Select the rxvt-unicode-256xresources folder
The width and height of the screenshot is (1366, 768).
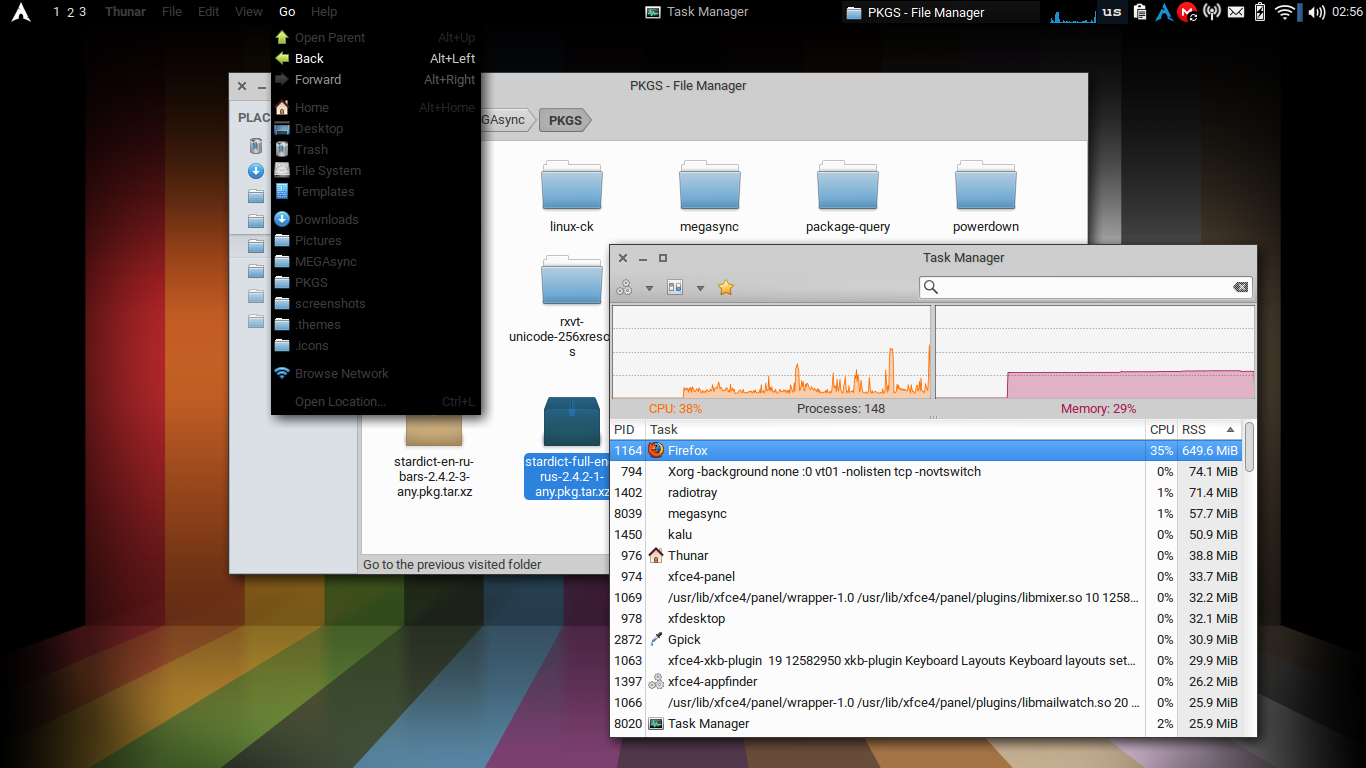point(572,281)
